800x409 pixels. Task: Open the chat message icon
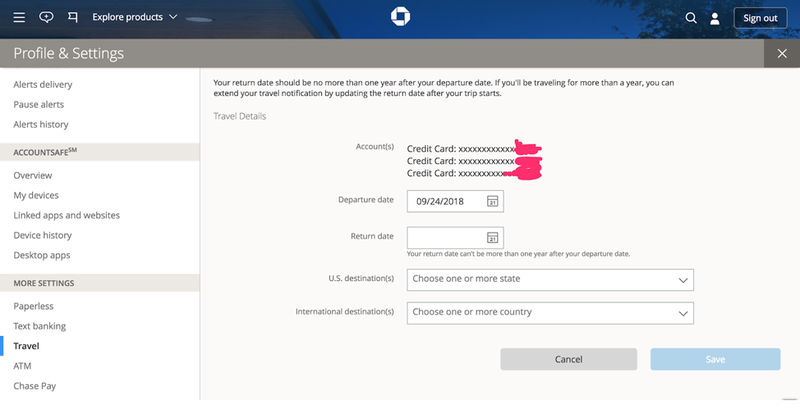click(46, 17)
